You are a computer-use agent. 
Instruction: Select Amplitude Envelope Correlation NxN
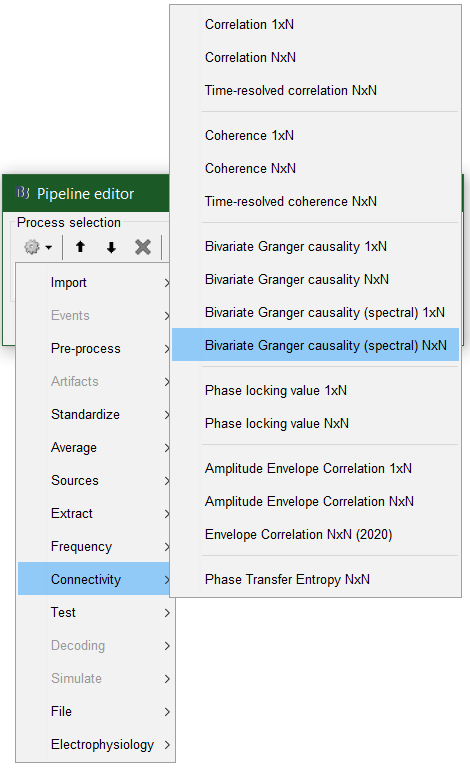[x=315, y=501]
